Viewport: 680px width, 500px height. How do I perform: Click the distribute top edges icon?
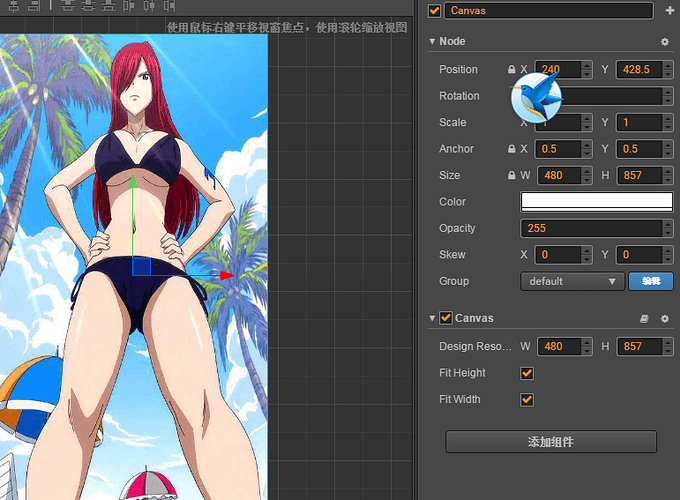[x=67, y=5]
